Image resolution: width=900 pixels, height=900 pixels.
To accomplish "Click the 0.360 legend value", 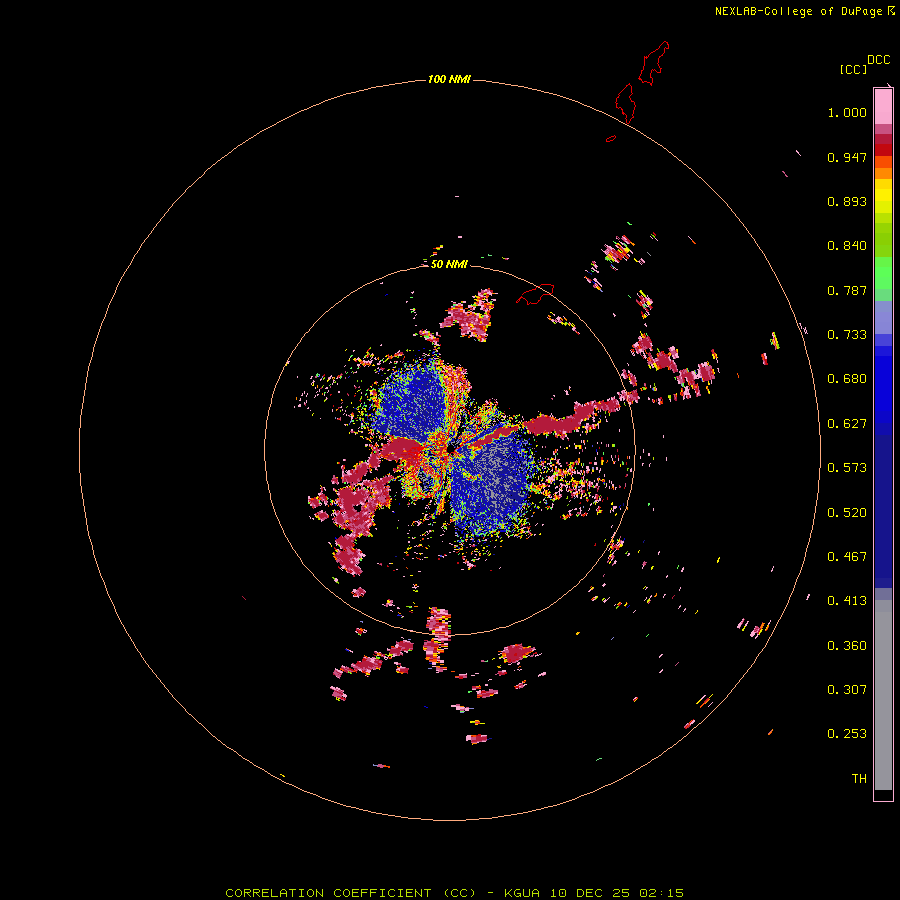I will tap(847, 646).
